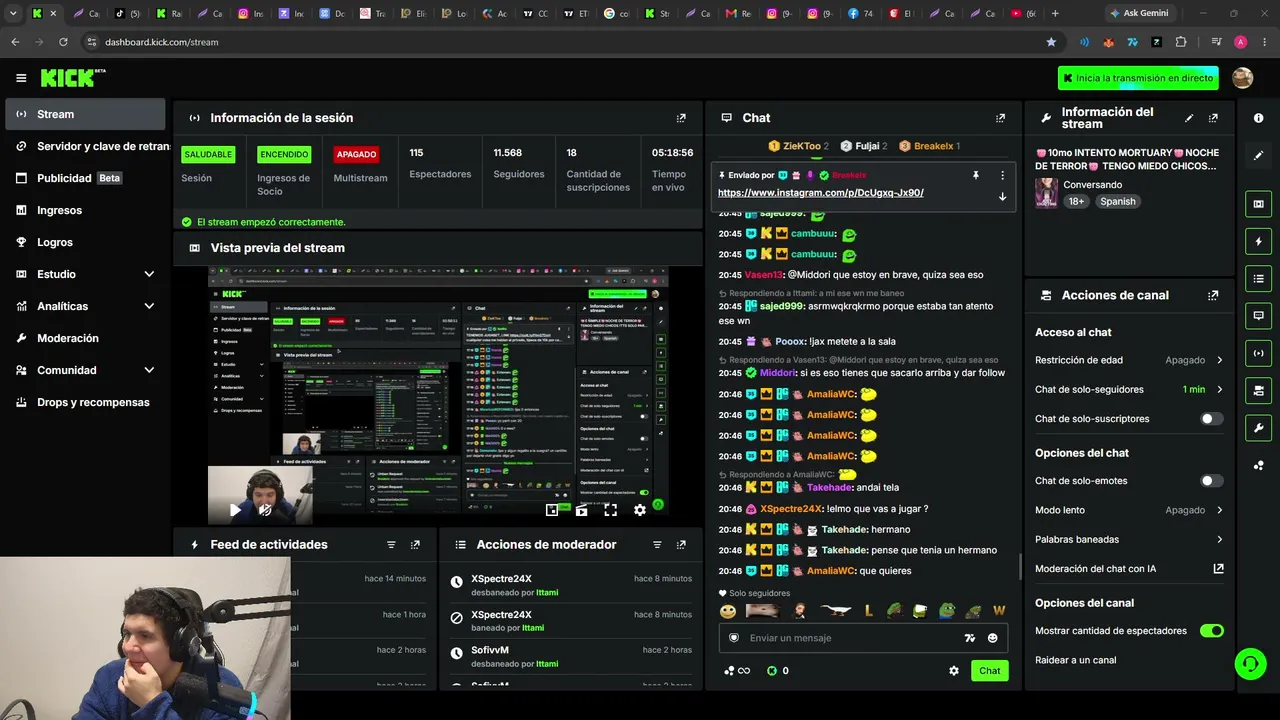Expand the Comunidad sidebar section

click(149, 370)
